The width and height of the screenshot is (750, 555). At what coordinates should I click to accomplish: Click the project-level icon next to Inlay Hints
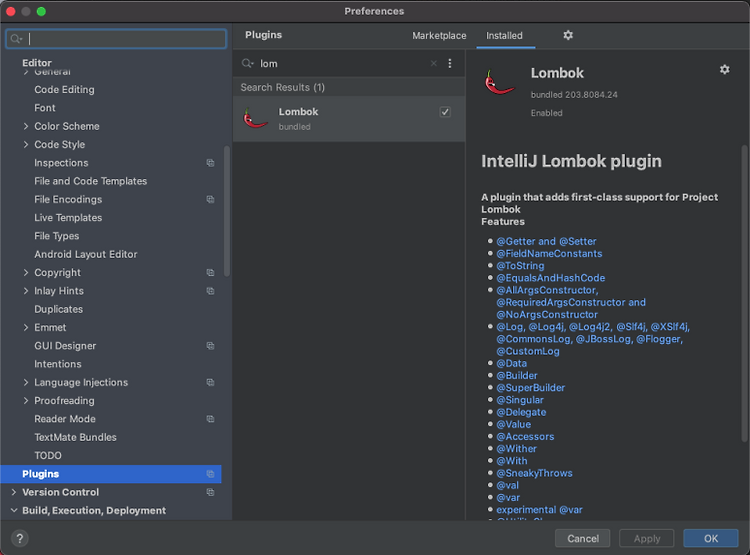210,290
